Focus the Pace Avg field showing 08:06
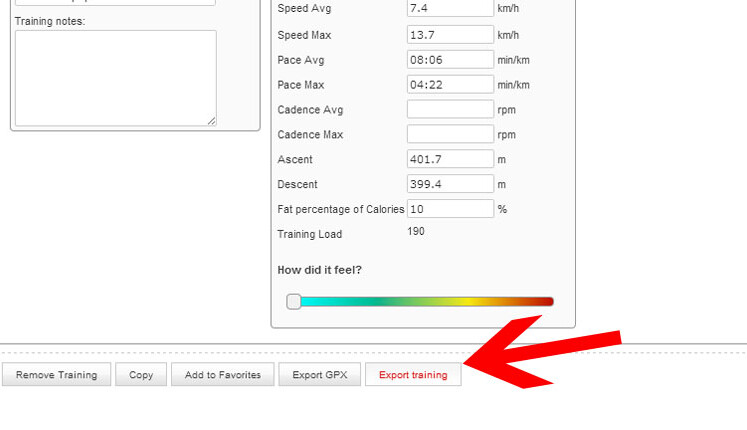 click(450, 60)
